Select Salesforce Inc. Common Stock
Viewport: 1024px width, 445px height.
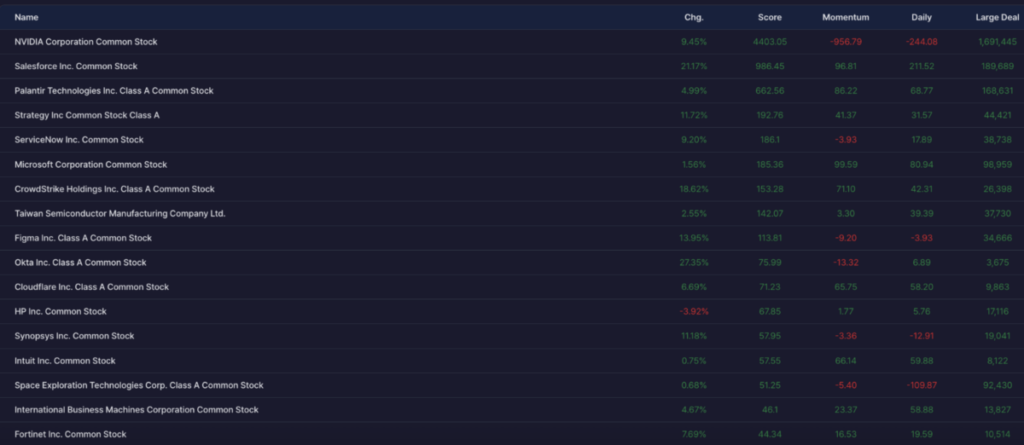click(512, 66)
